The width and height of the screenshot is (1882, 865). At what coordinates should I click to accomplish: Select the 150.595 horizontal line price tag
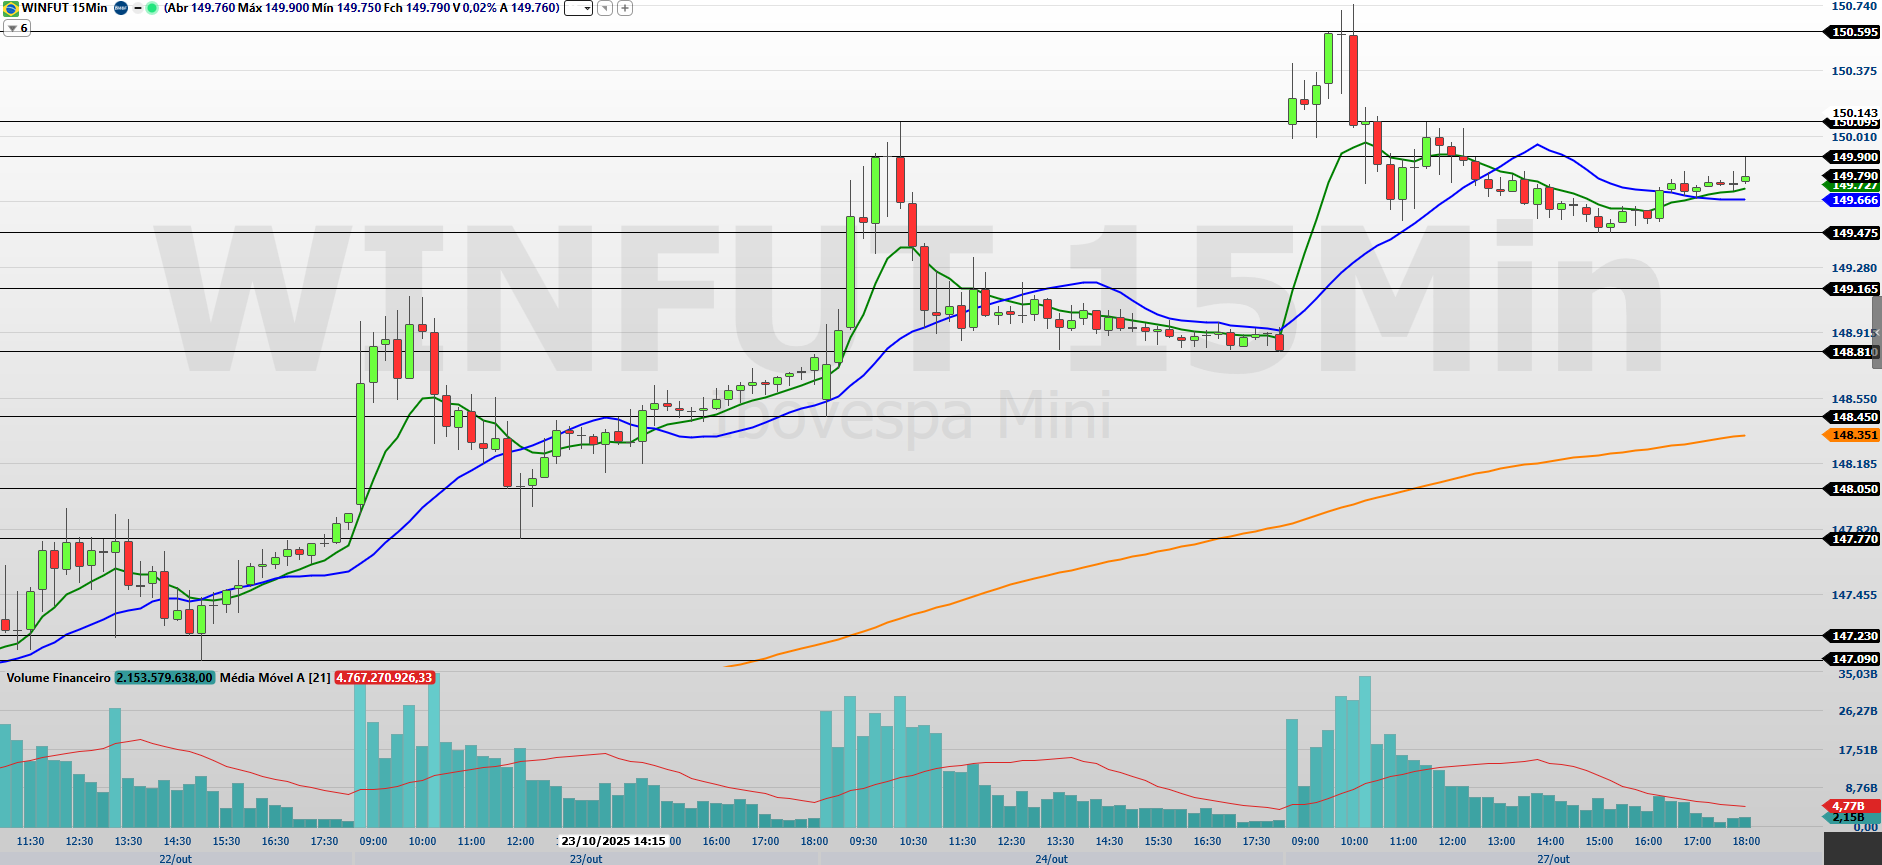1854,32
